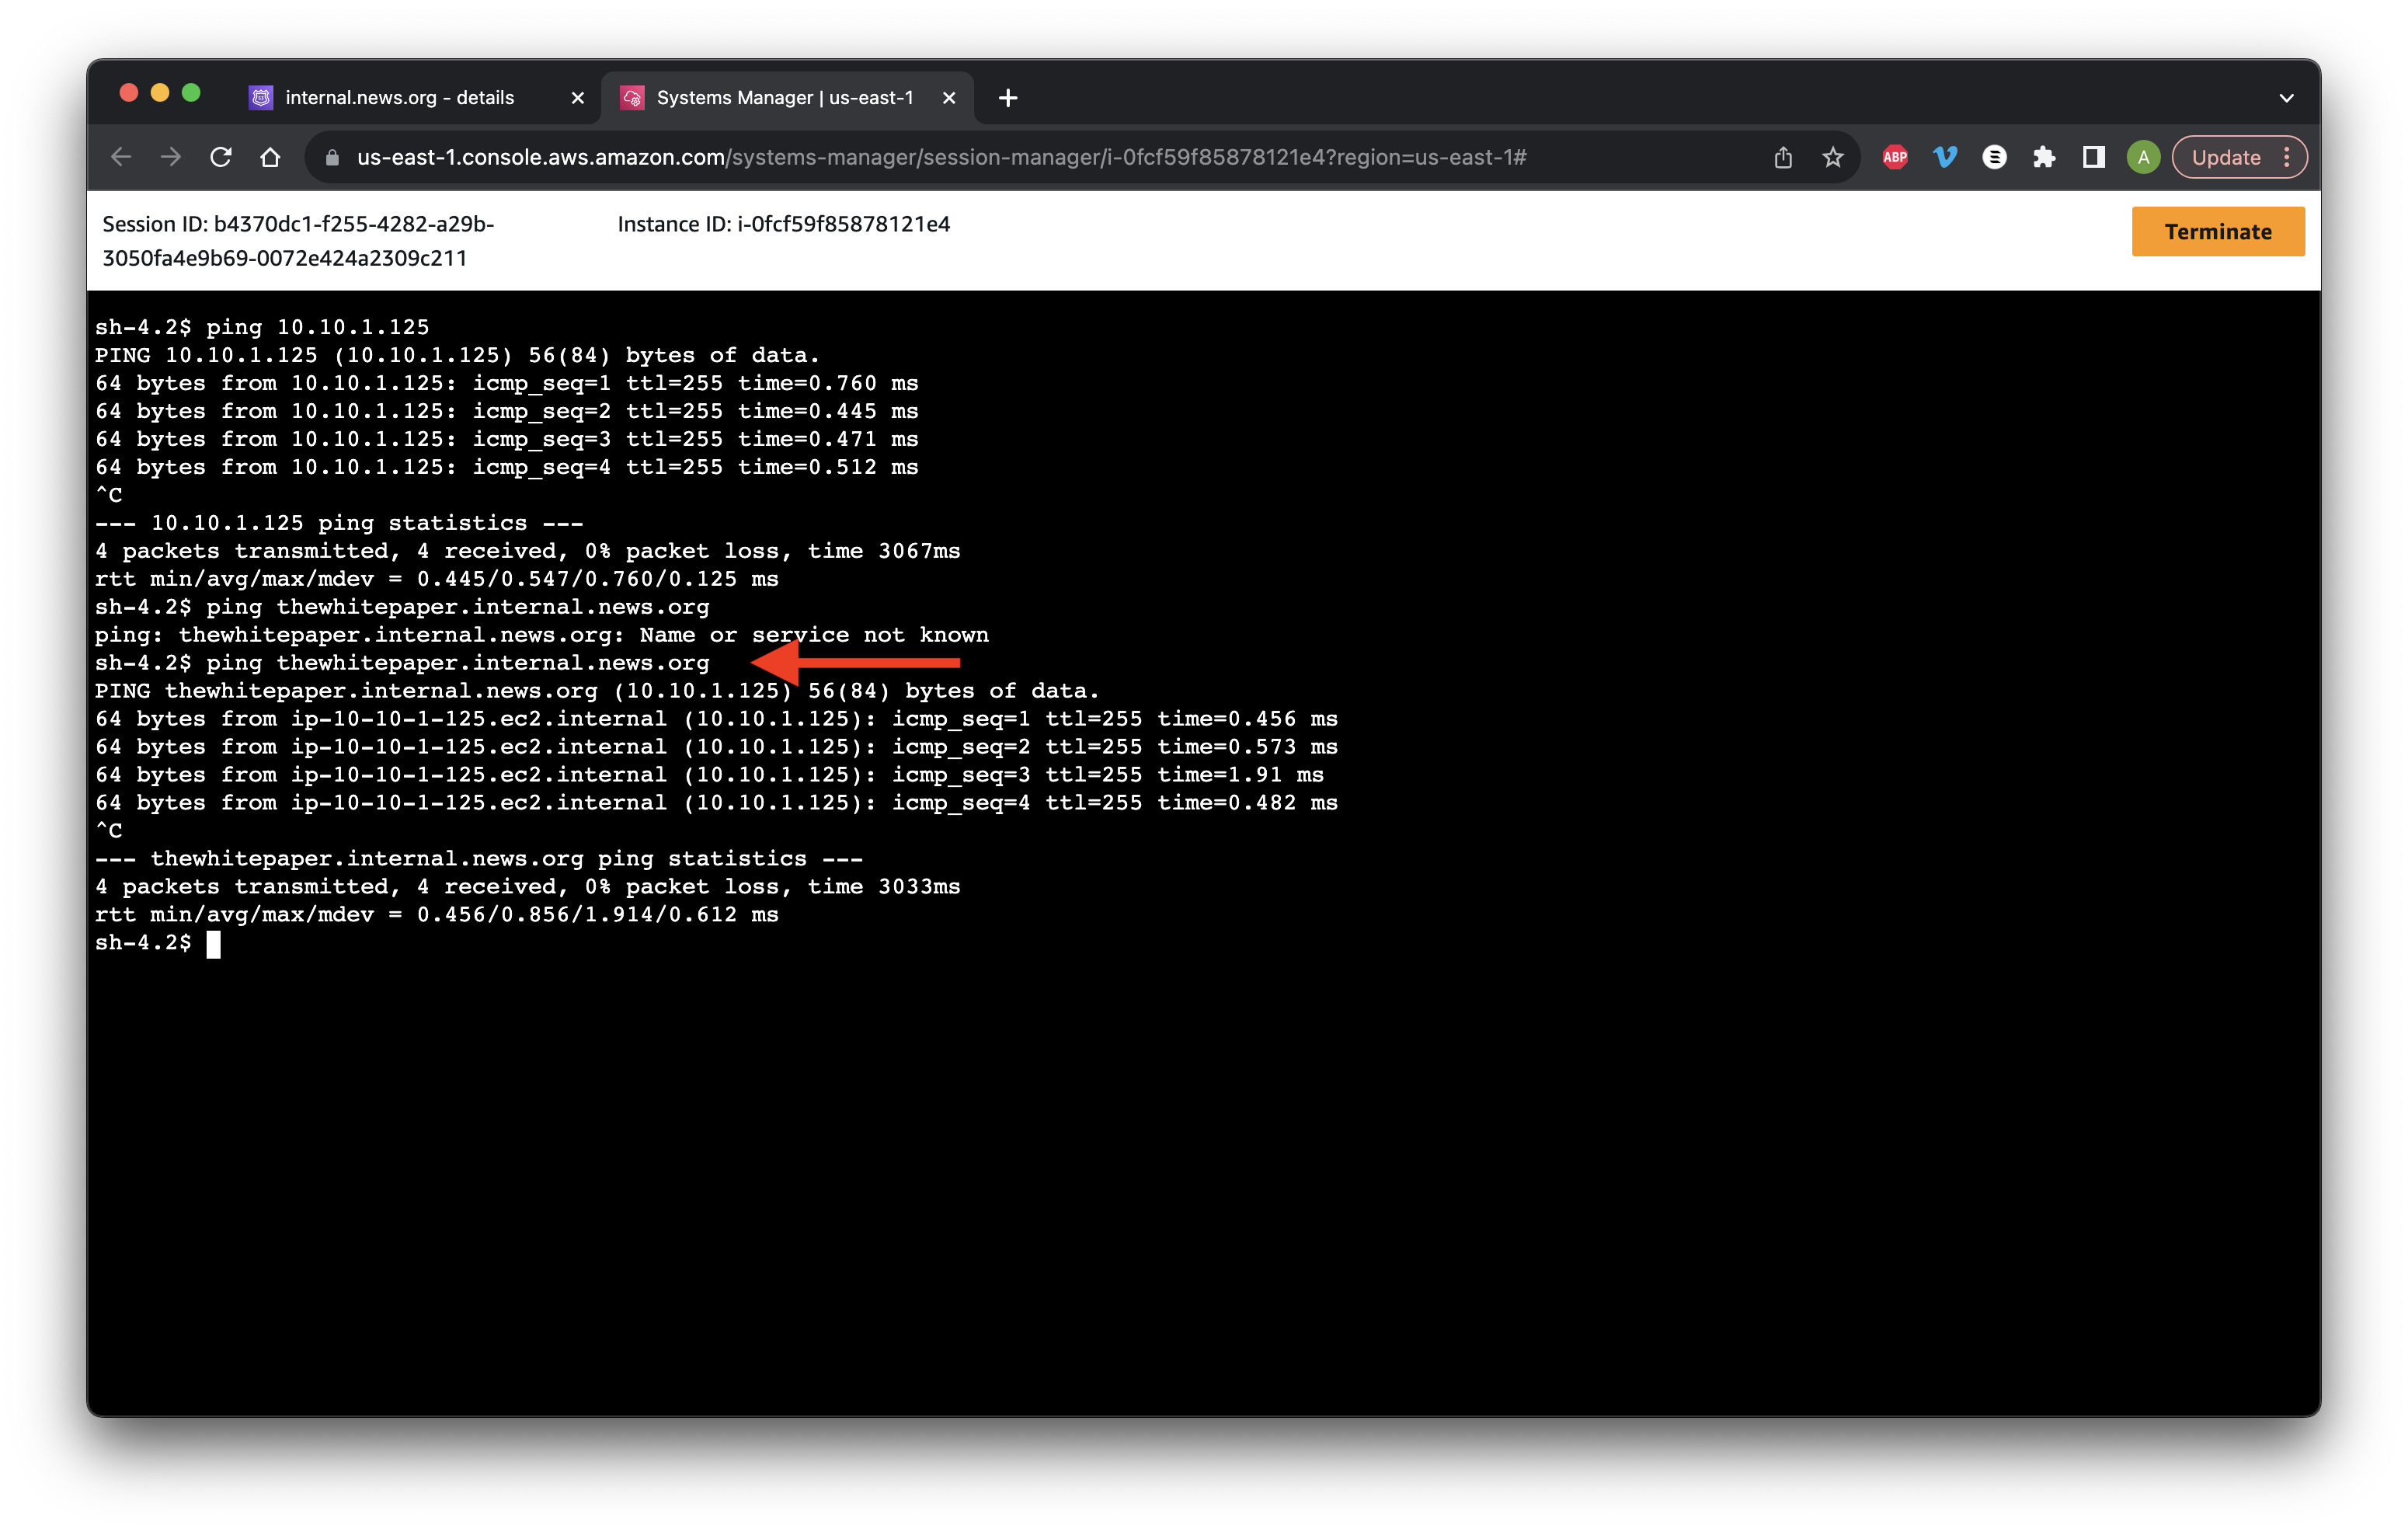The width and height of the screenshot is (2408, 1532).
Task: Click the Update button in Chrome
Action: coord(2226,157)
